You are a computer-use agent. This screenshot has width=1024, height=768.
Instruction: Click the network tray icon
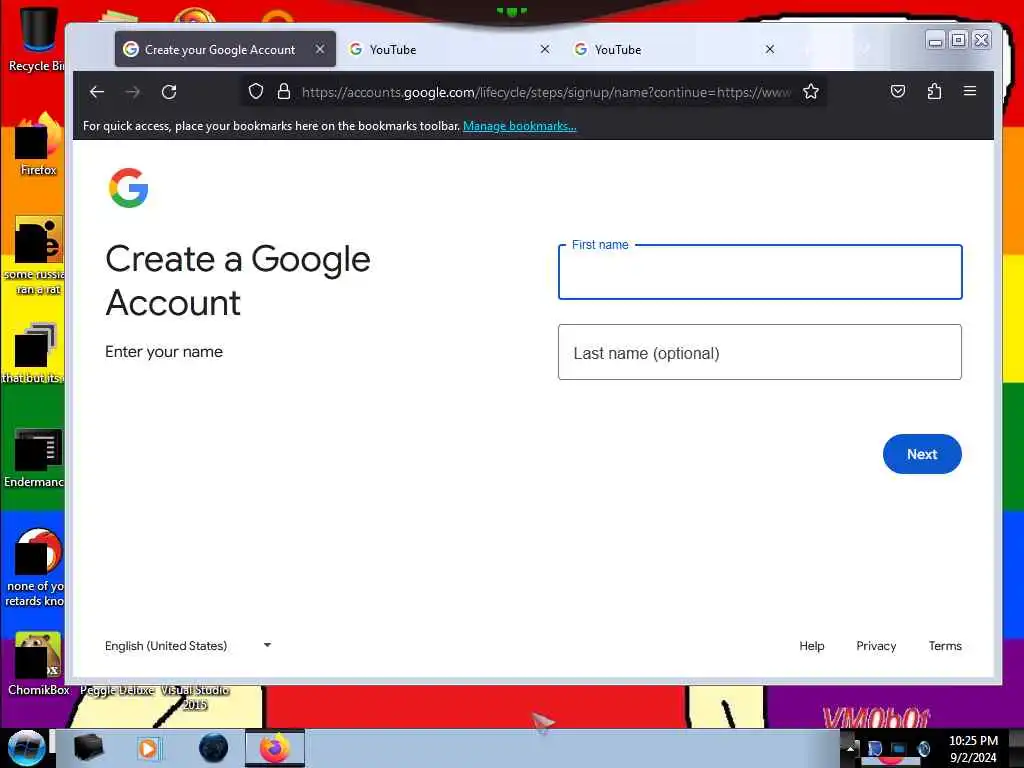(x=899, y=748)
